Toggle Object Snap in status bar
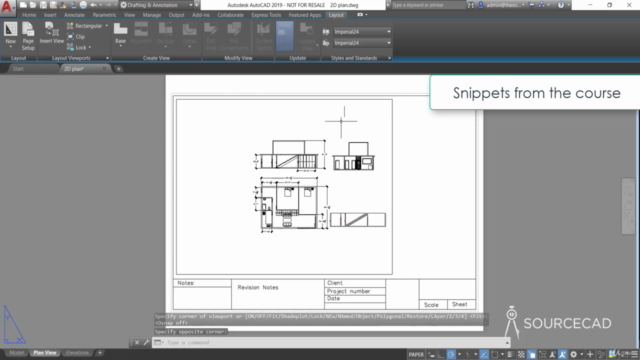 click(x=494, y=354)
